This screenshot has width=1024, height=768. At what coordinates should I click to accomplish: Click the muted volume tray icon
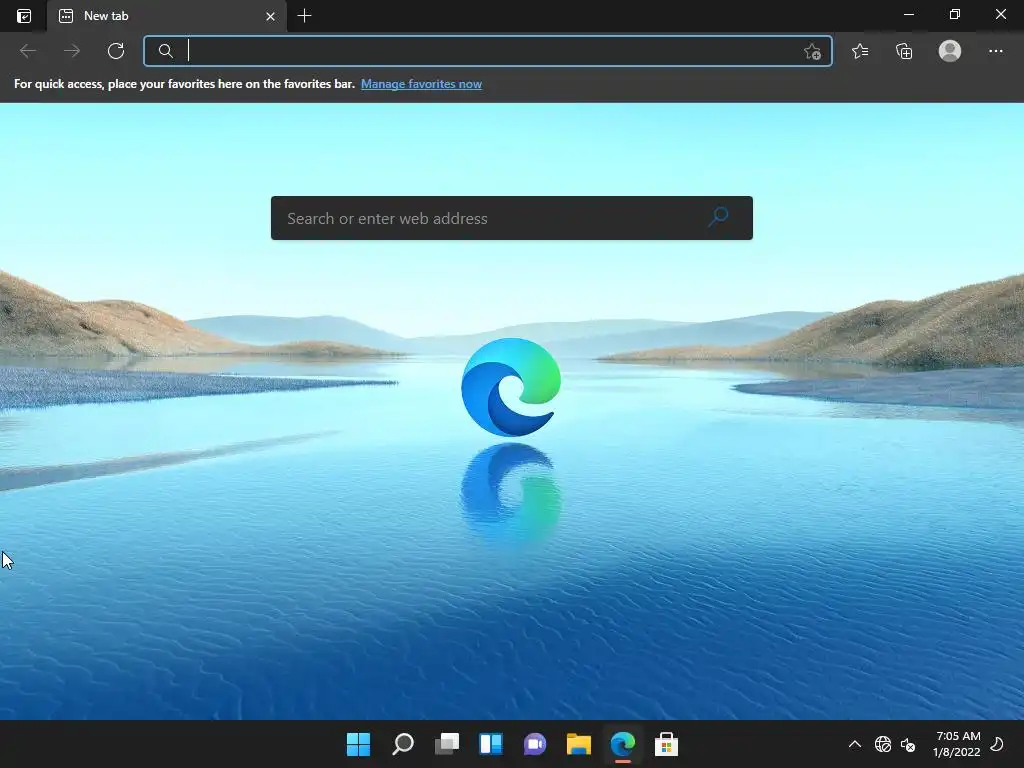click(908, 744)
